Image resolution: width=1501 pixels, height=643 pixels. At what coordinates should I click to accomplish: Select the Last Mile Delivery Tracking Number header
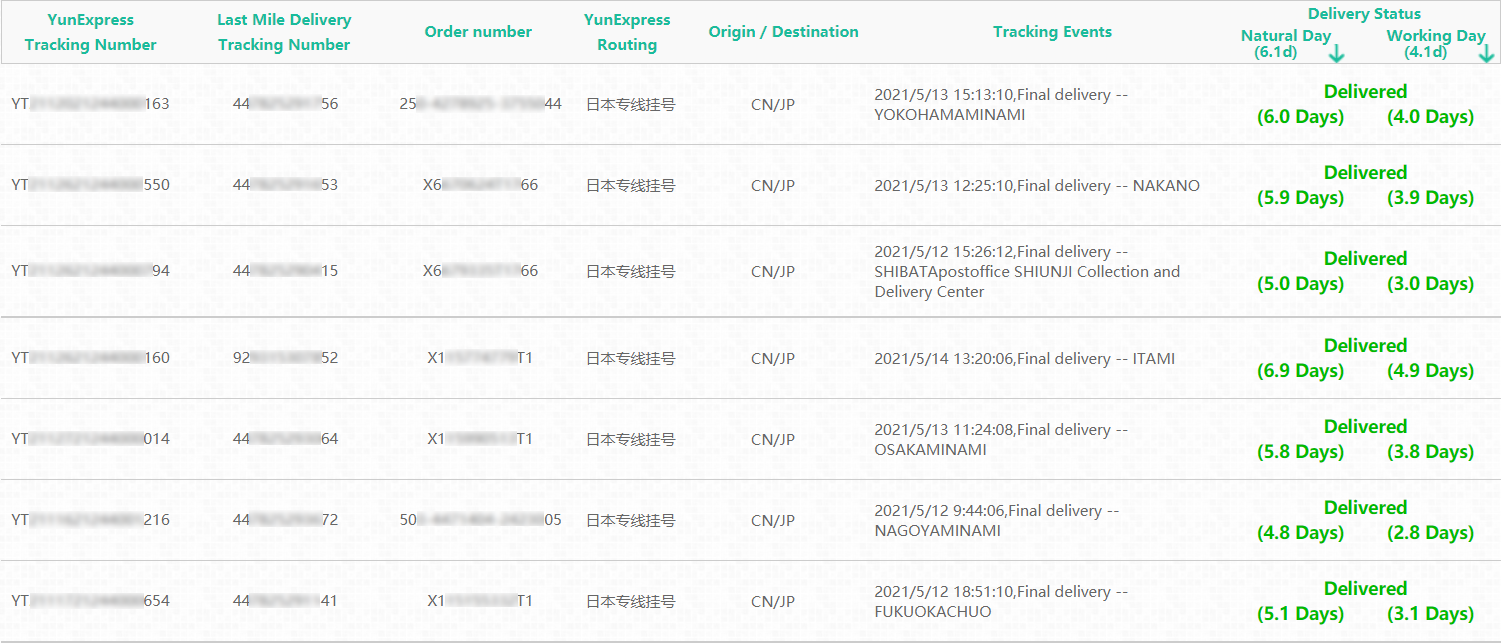(x=284, y=32)
